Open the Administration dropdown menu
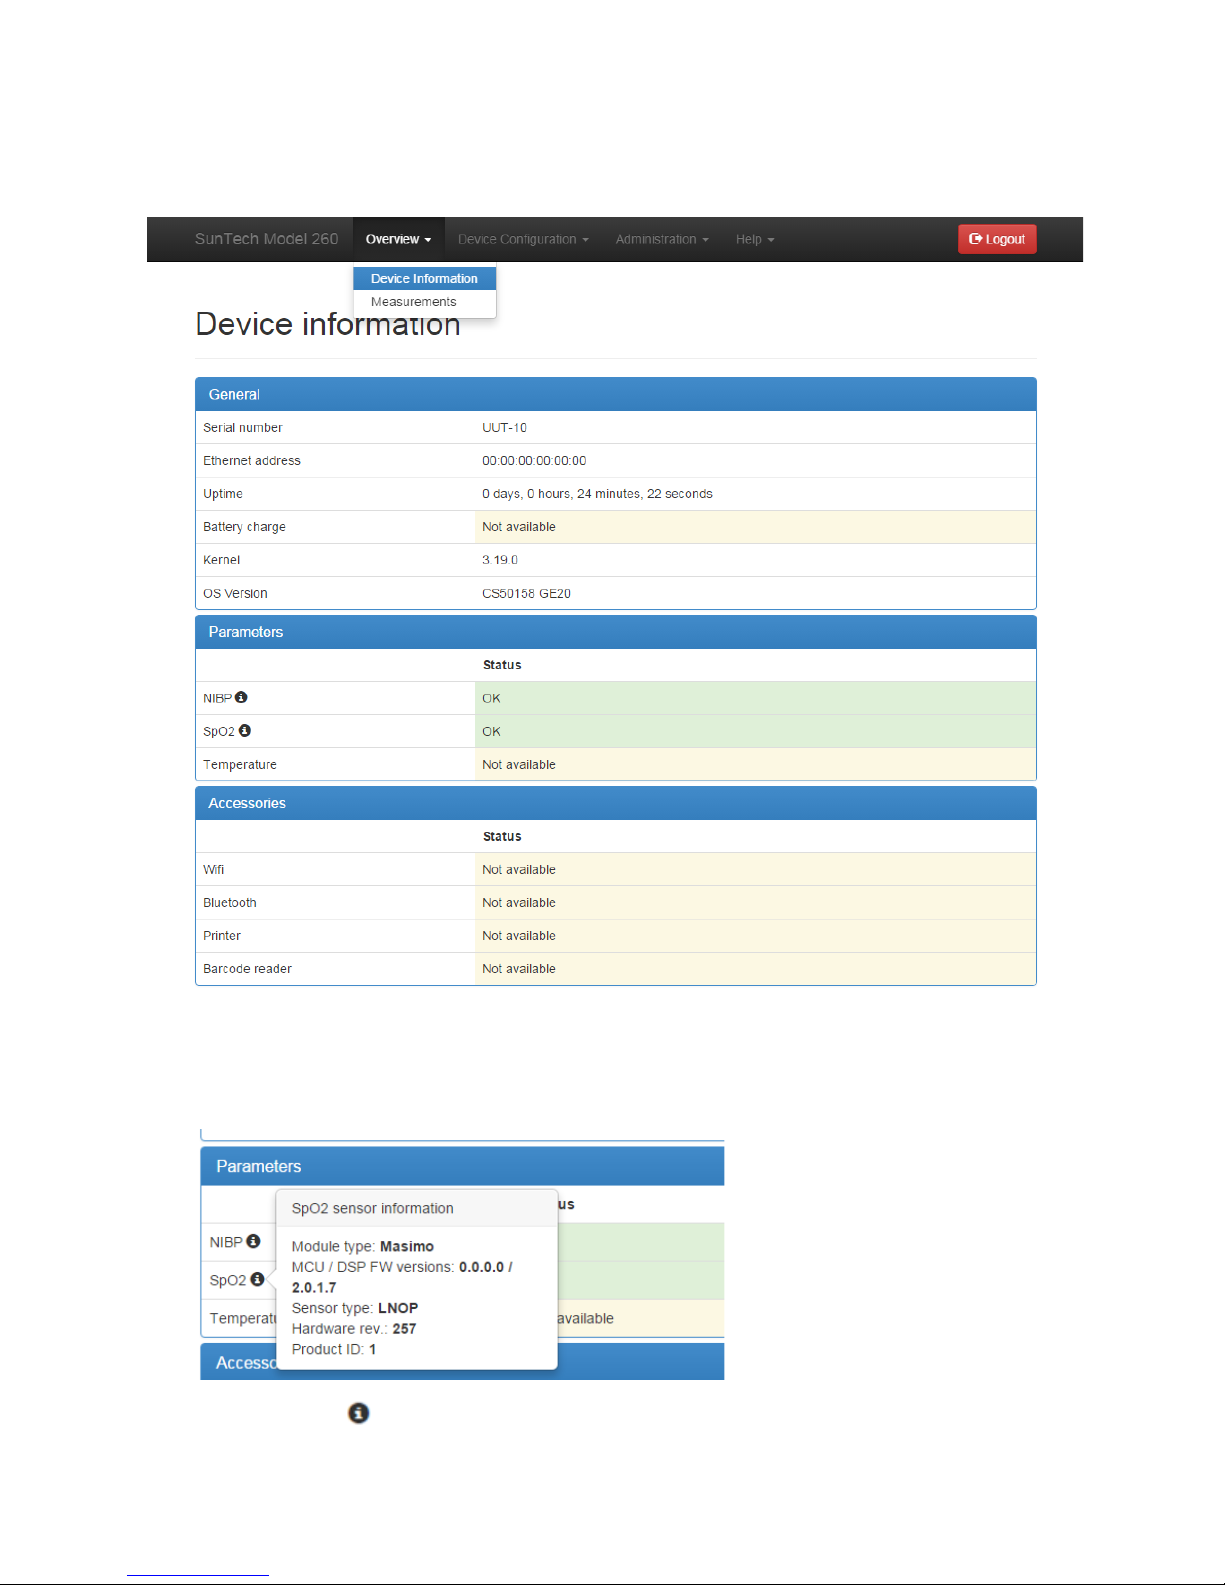 click(662, 239)
